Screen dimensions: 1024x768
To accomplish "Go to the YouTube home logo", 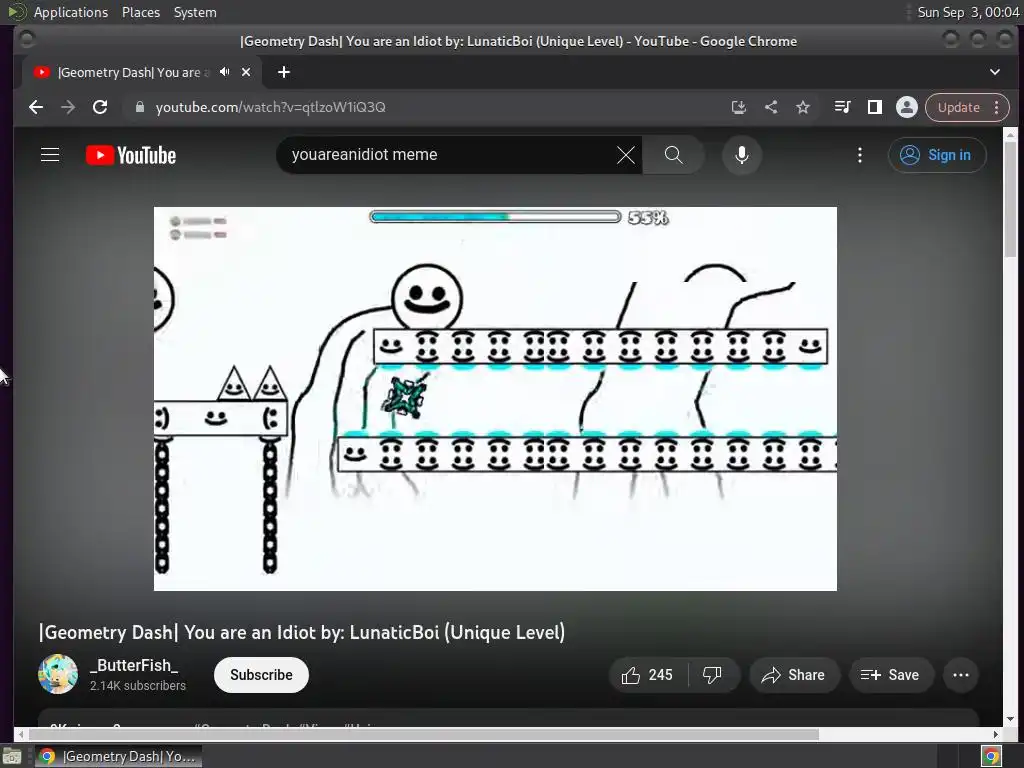I will [131, 155].
